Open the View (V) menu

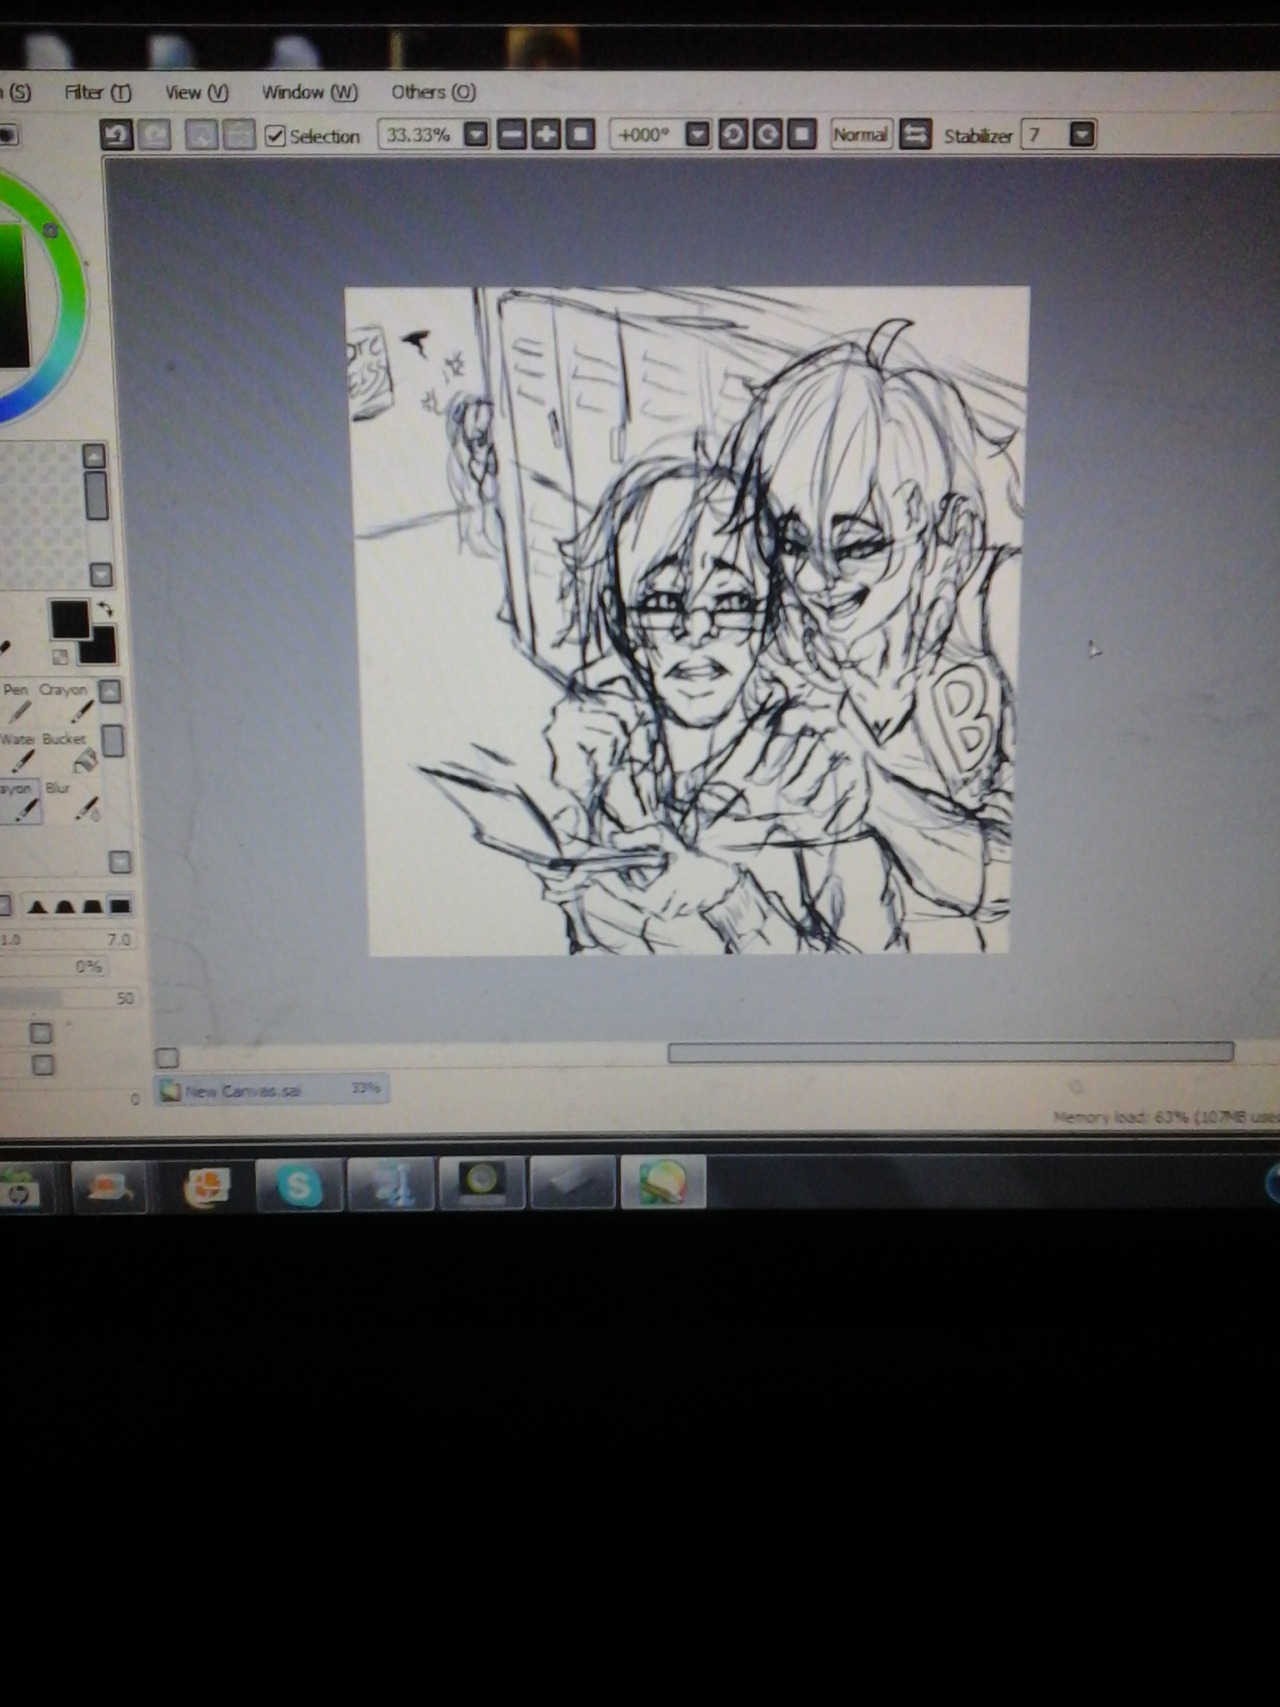point(197,92)
